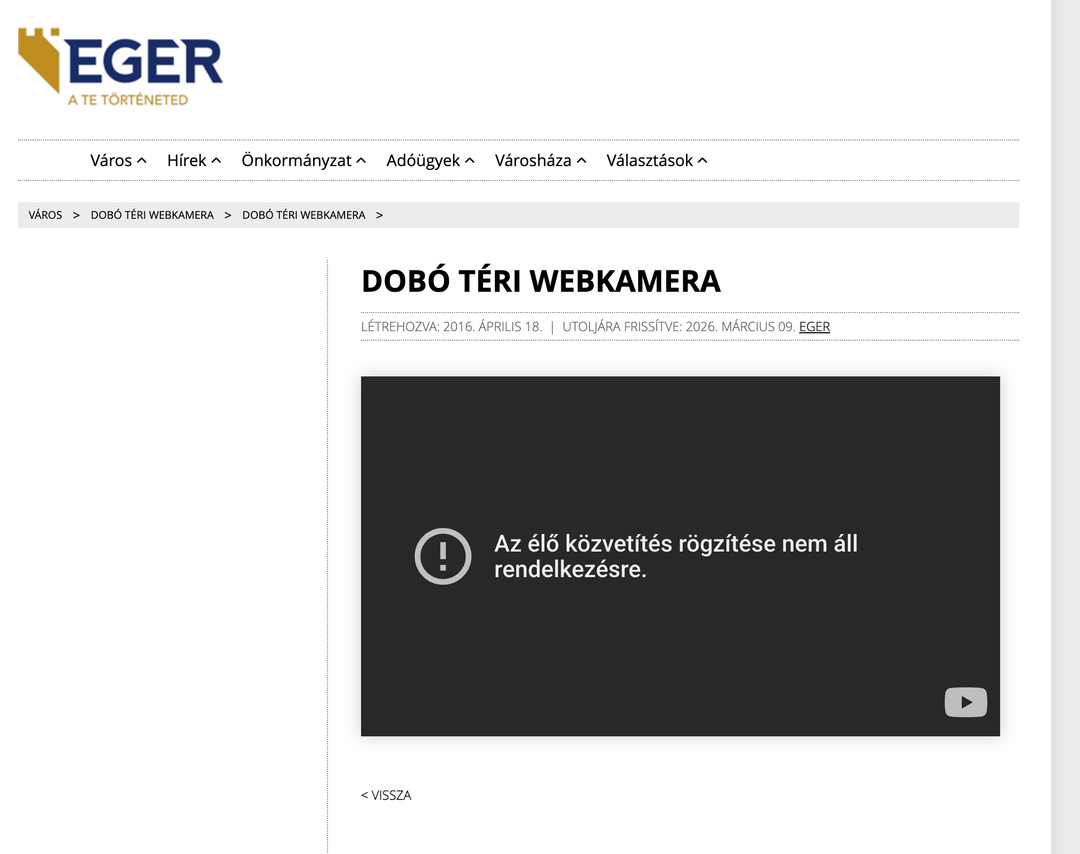This screenshot has width=1080, height=854.
Task: Open the Hírek menu
Action: pos(187,161)
